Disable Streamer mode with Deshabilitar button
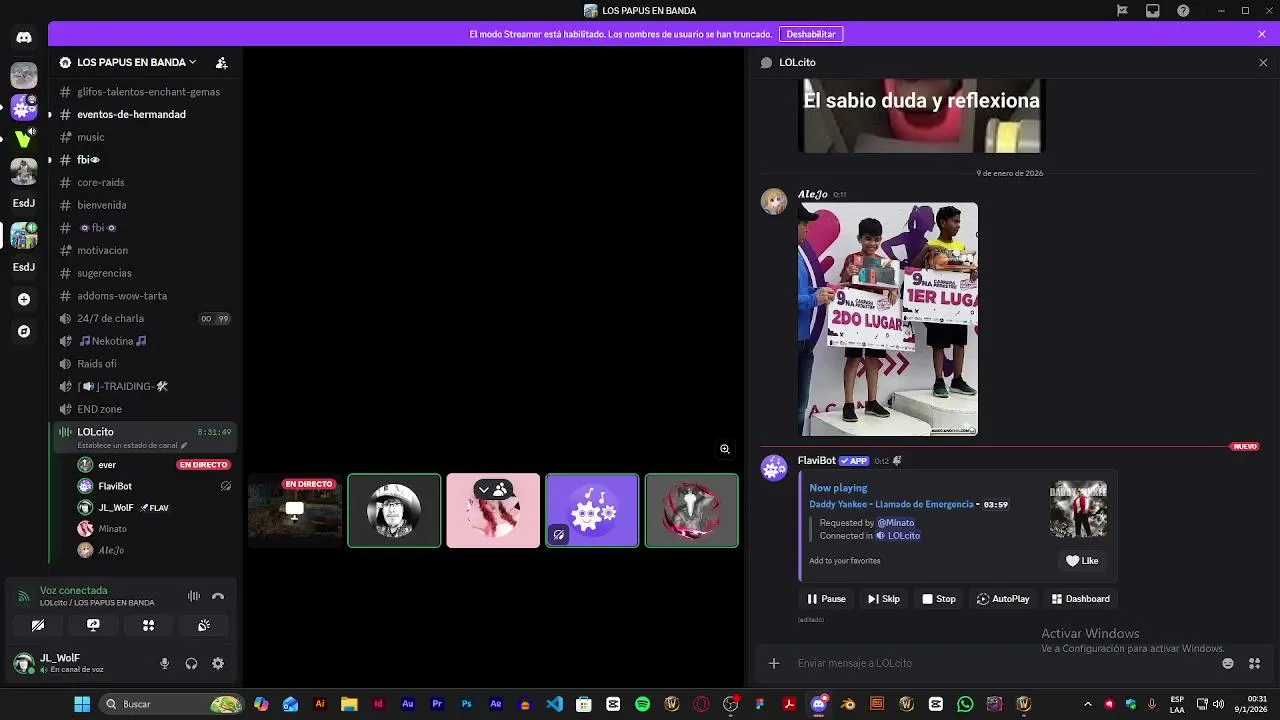1280x720 pixels. tap(811, 34)
